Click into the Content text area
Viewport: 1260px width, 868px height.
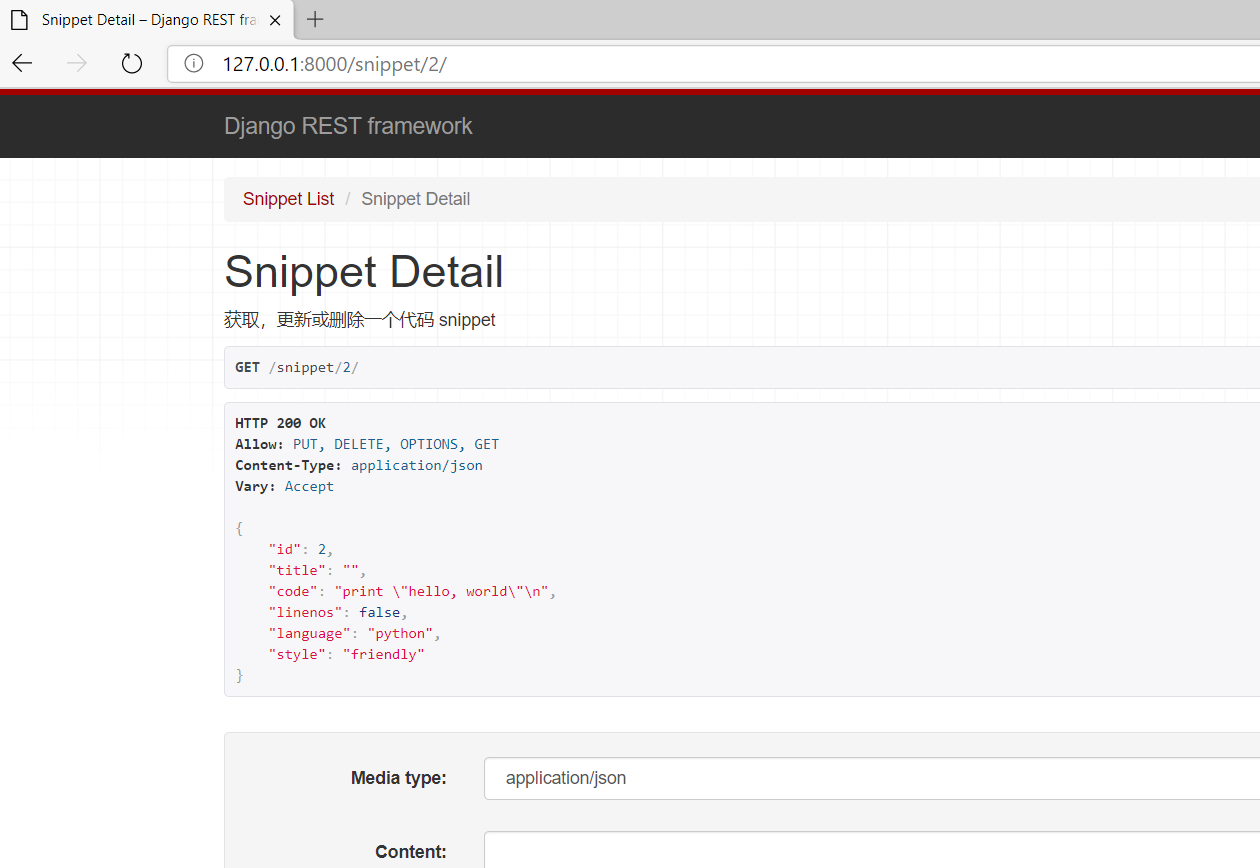(872, 850)
